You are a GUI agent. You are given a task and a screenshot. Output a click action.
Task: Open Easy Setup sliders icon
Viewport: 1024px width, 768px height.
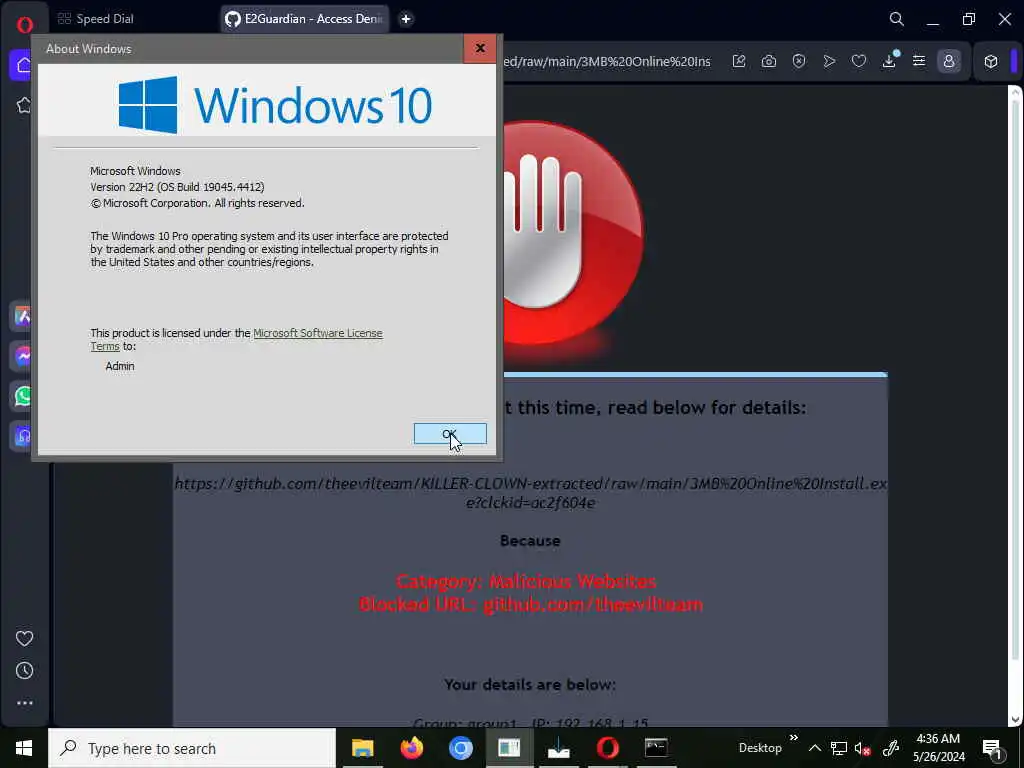919,61
